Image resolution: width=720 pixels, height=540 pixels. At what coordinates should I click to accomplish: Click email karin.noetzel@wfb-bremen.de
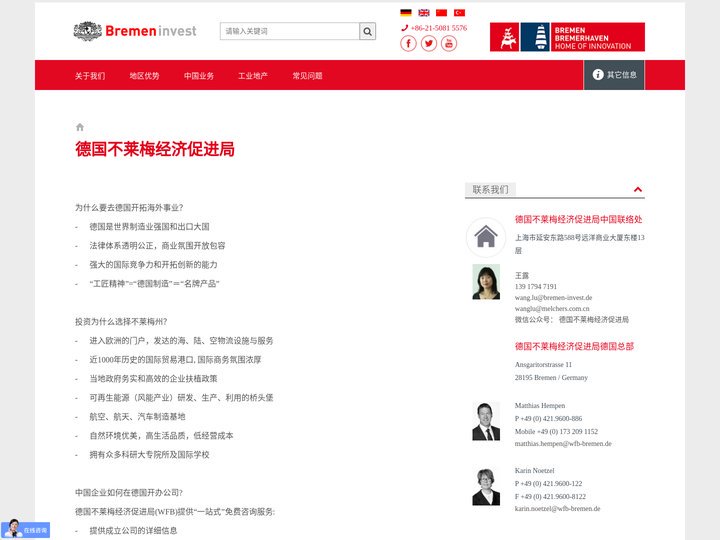557,508
